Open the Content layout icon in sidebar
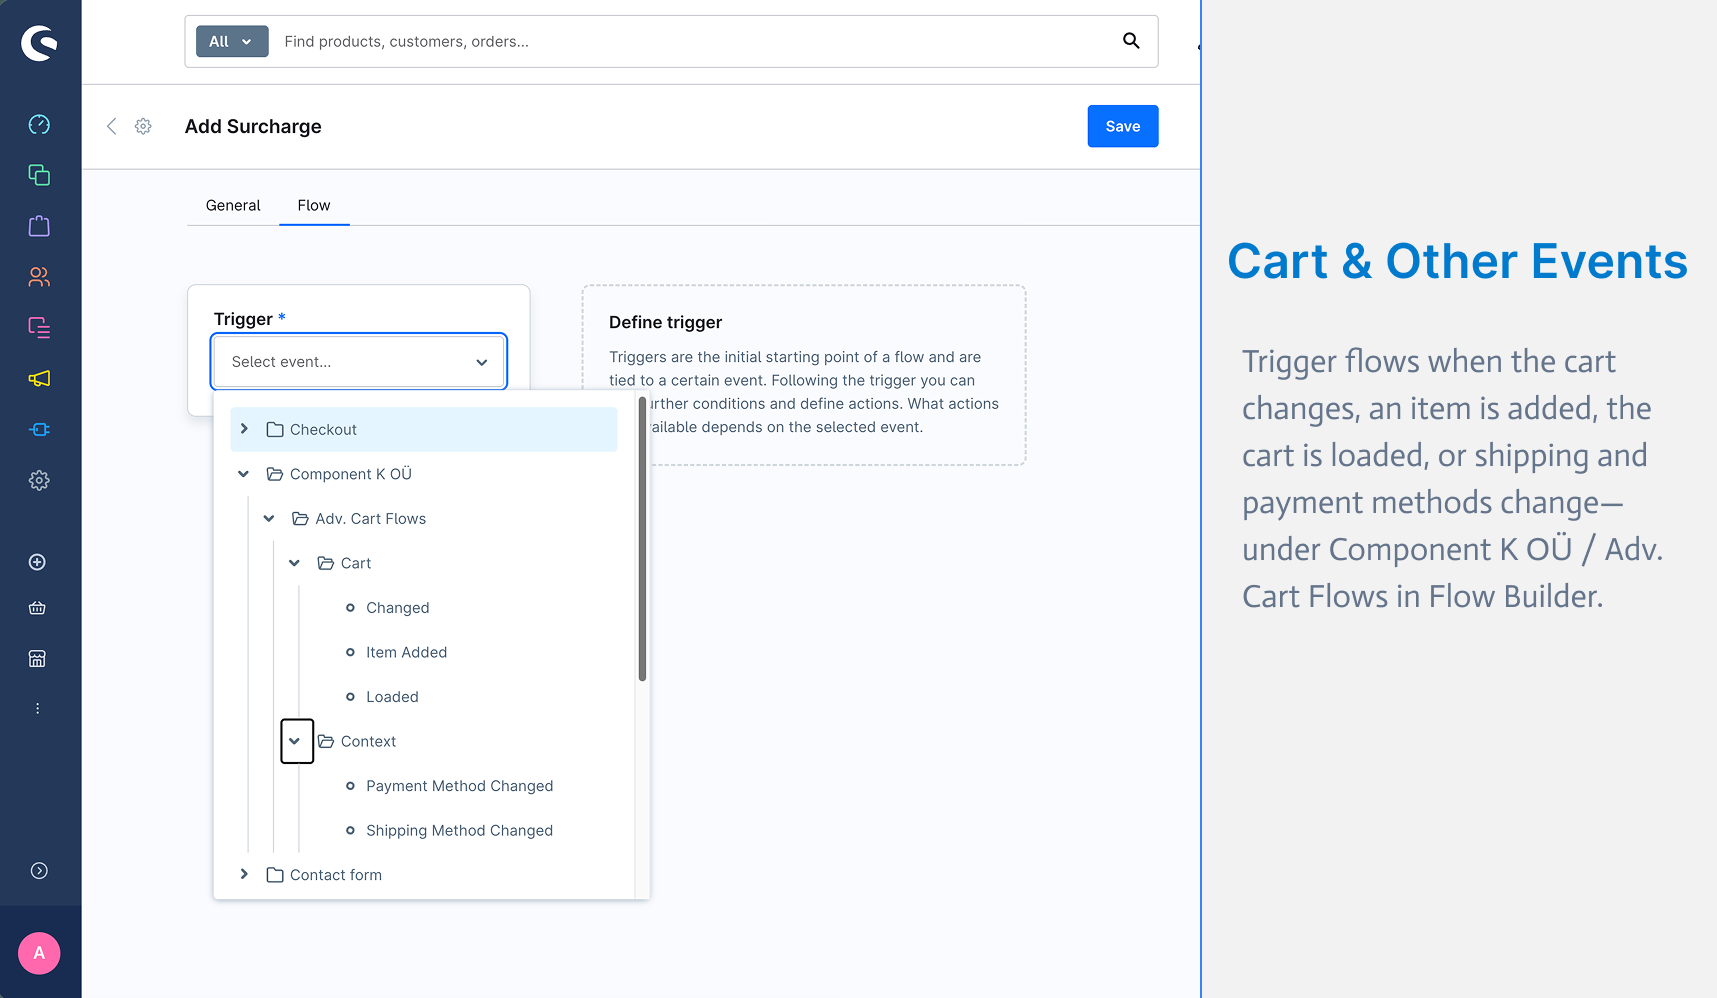The width and height of the screenshot is (1717, 998). [x=39, y=327]
